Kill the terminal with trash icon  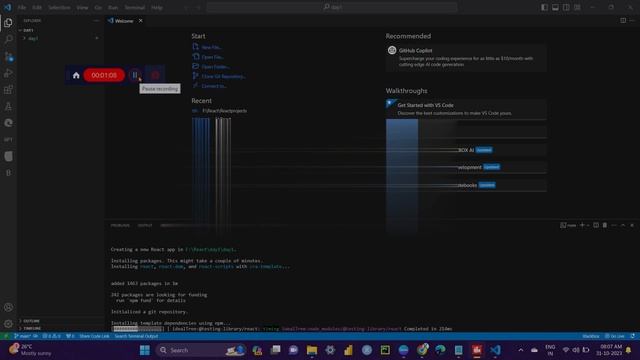605,225
